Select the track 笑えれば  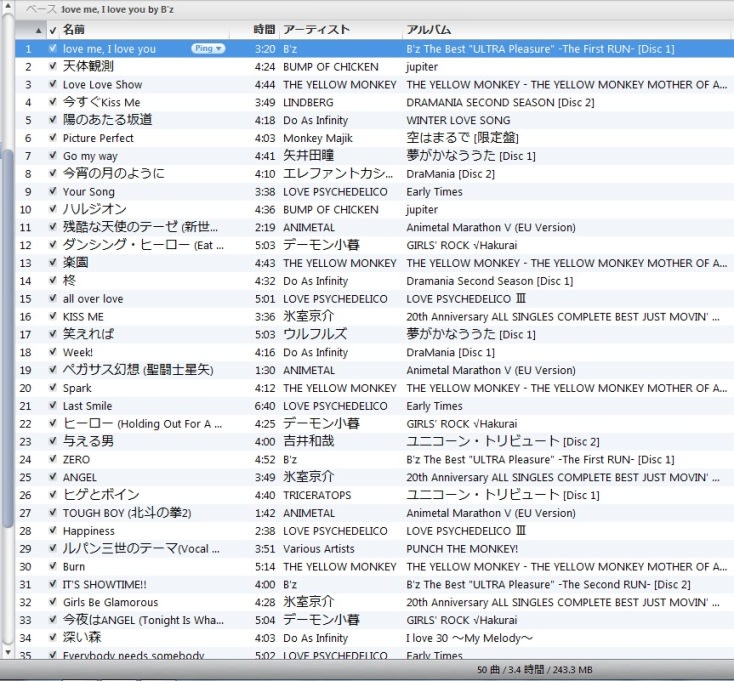(88, 334)
